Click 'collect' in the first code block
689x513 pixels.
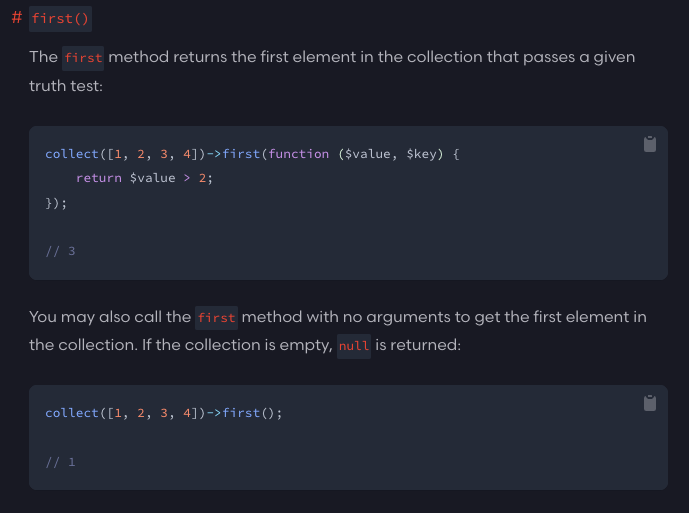pyautogui.click(x=72, y=154)
